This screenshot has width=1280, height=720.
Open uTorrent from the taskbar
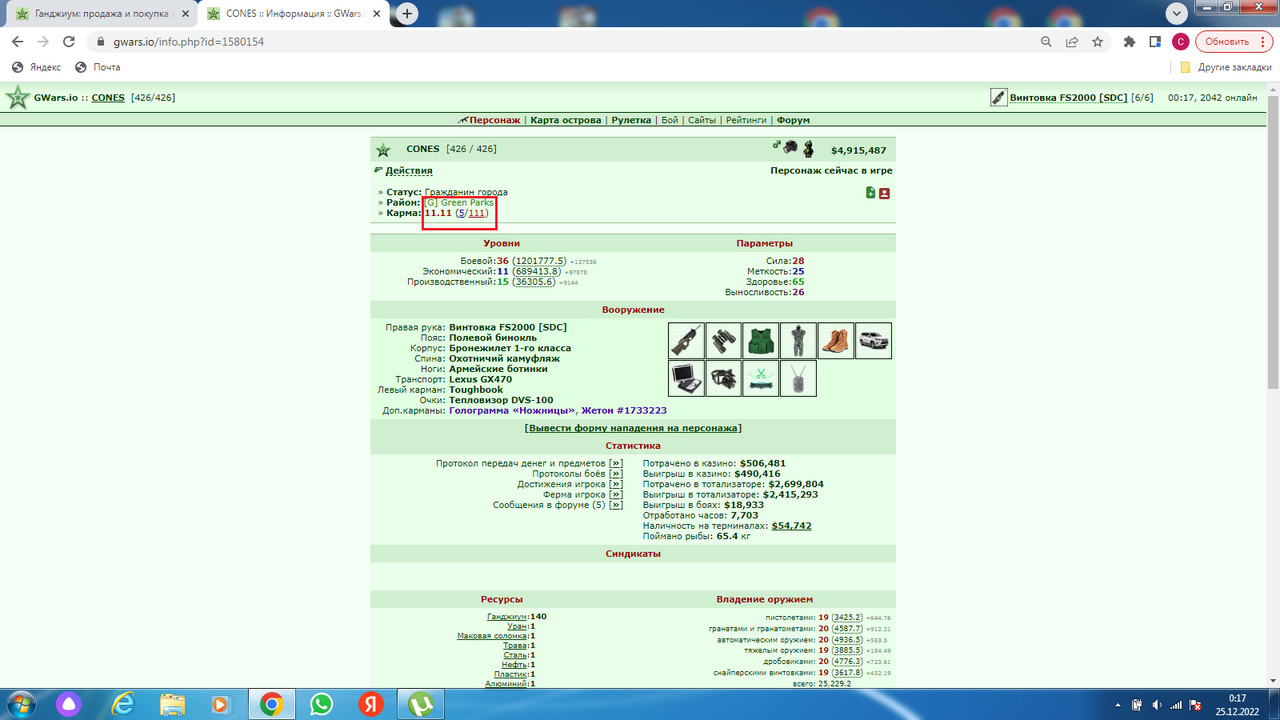tap(423, 704)
